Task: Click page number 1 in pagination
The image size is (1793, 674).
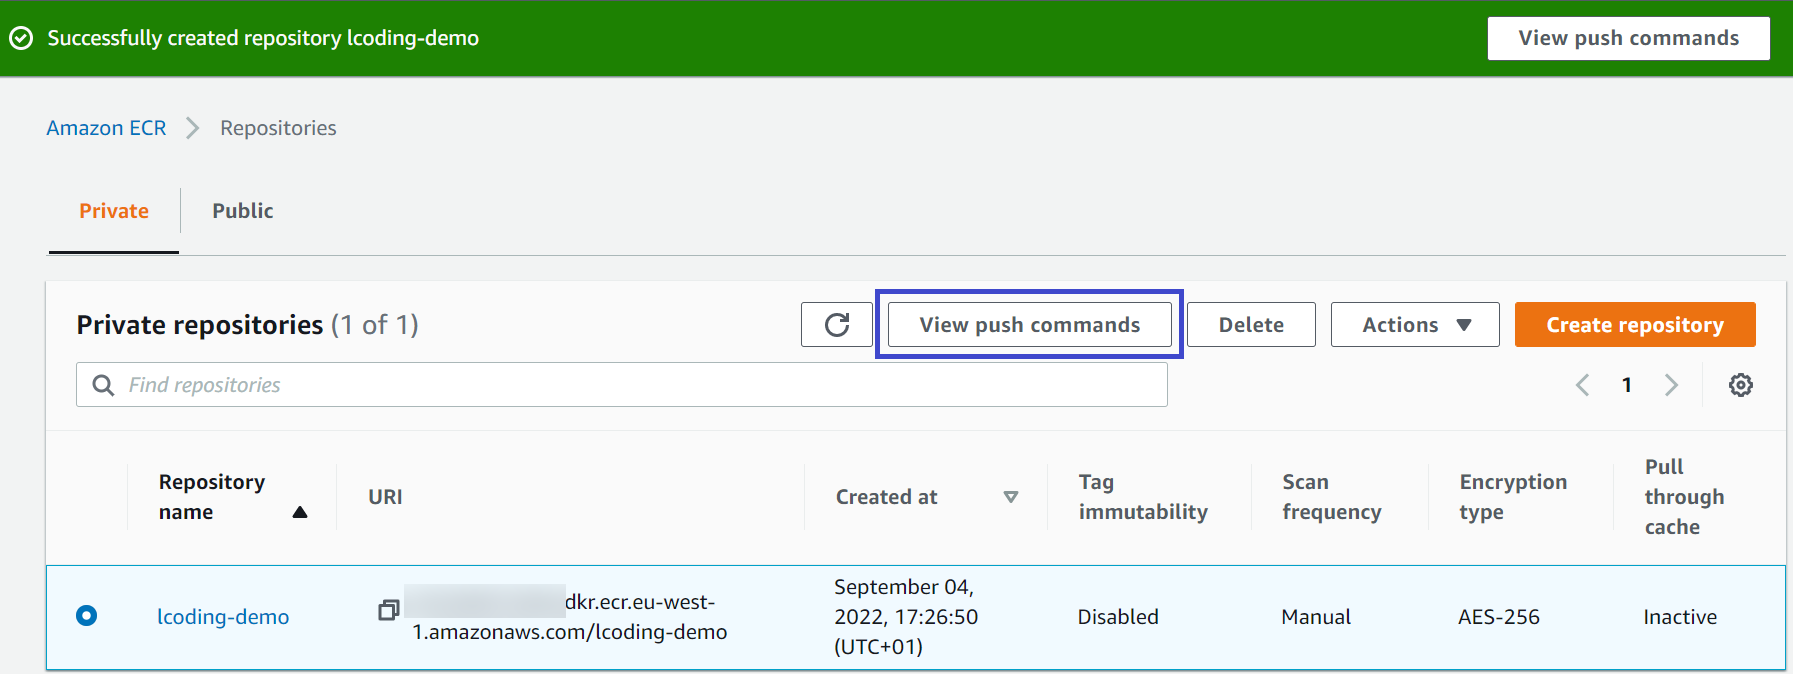Action: (x=1627, y=385)
